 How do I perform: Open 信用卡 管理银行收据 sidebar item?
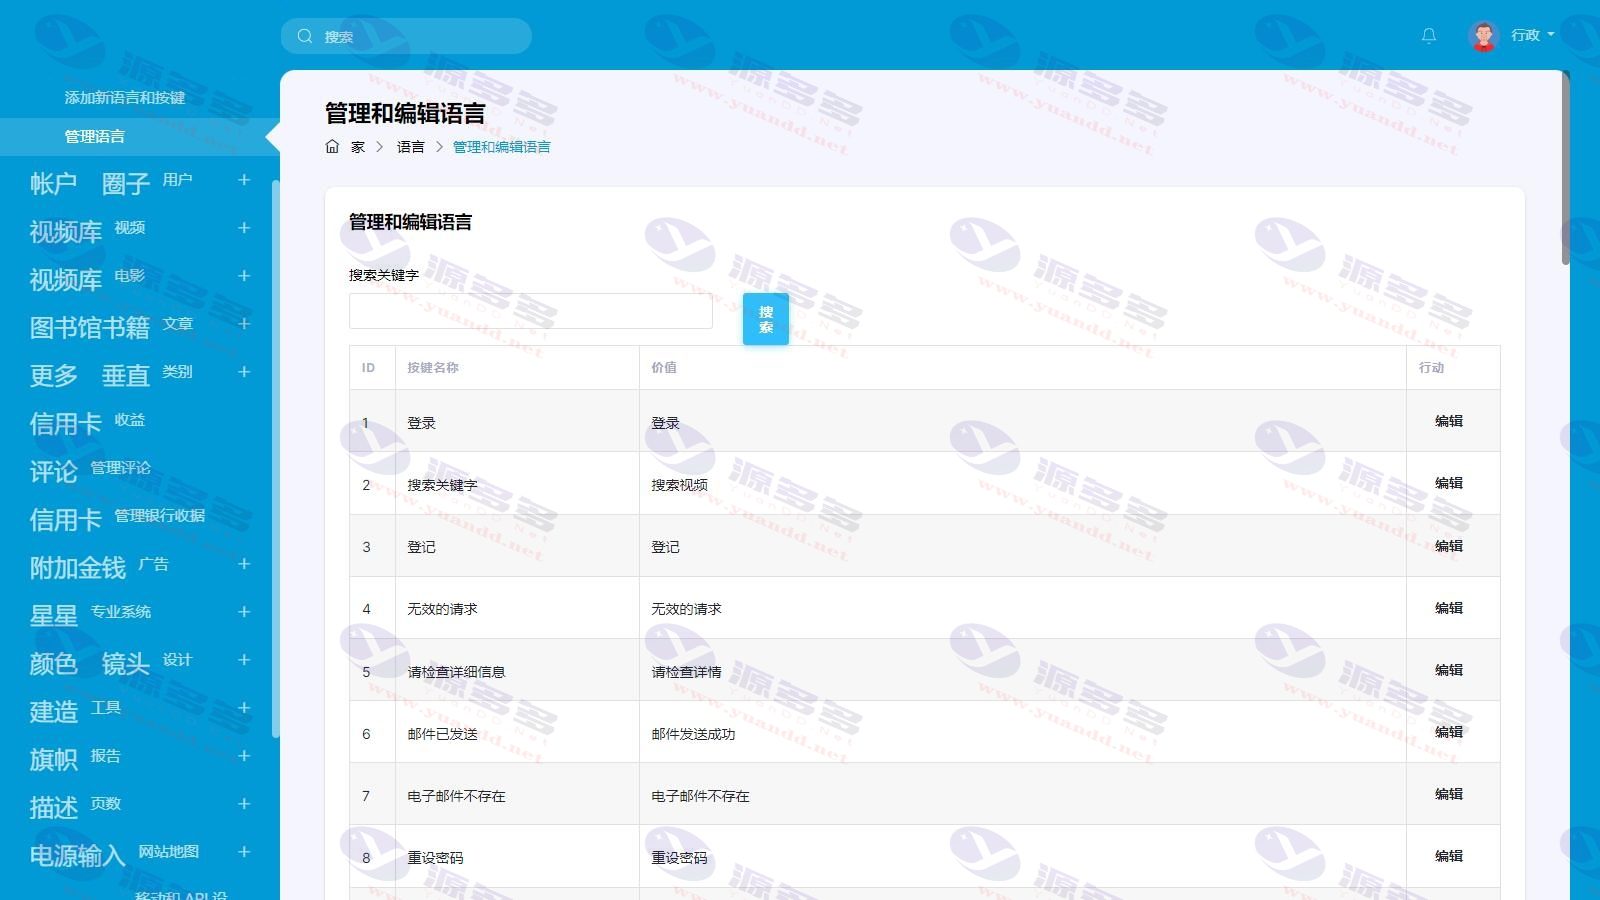117,518
